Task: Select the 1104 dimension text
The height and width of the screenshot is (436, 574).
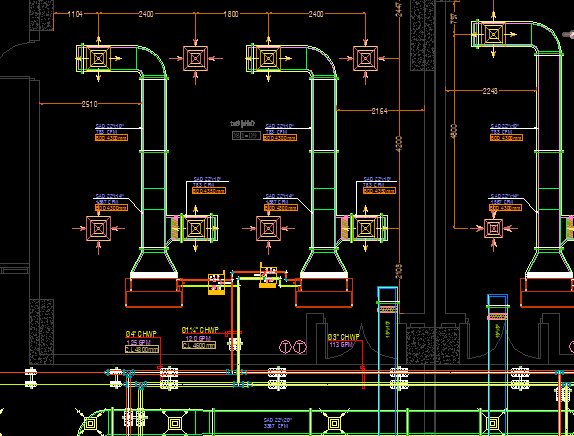Action: click(x=75, y=14)
